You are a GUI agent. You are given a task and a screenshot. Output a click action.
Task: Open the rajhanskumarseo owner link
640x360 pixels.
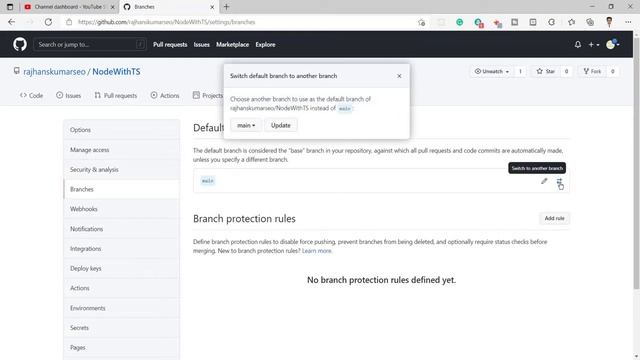pyautogui.click(x=54, y=71)
